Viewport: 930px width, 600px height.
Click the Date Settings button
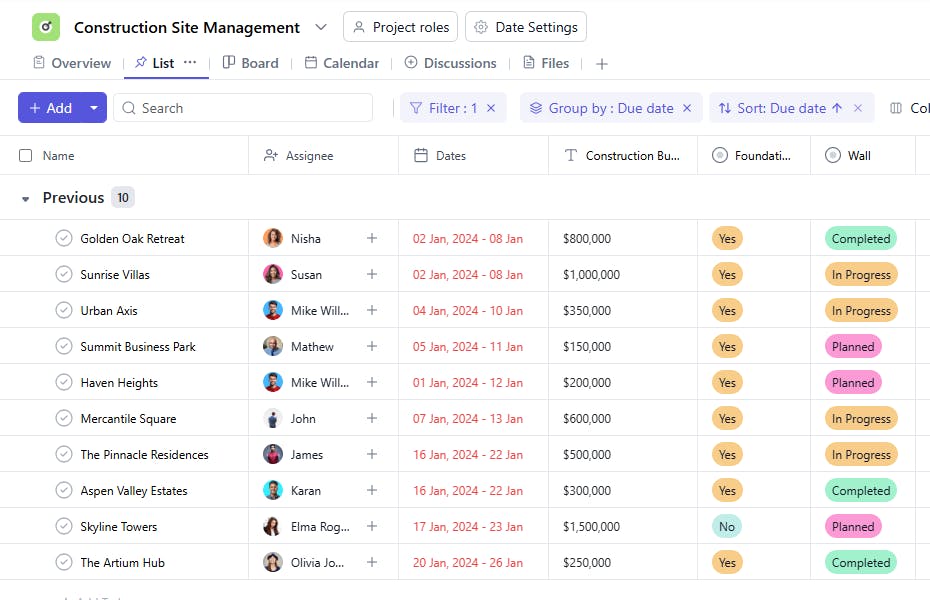(x=526, y=27)
